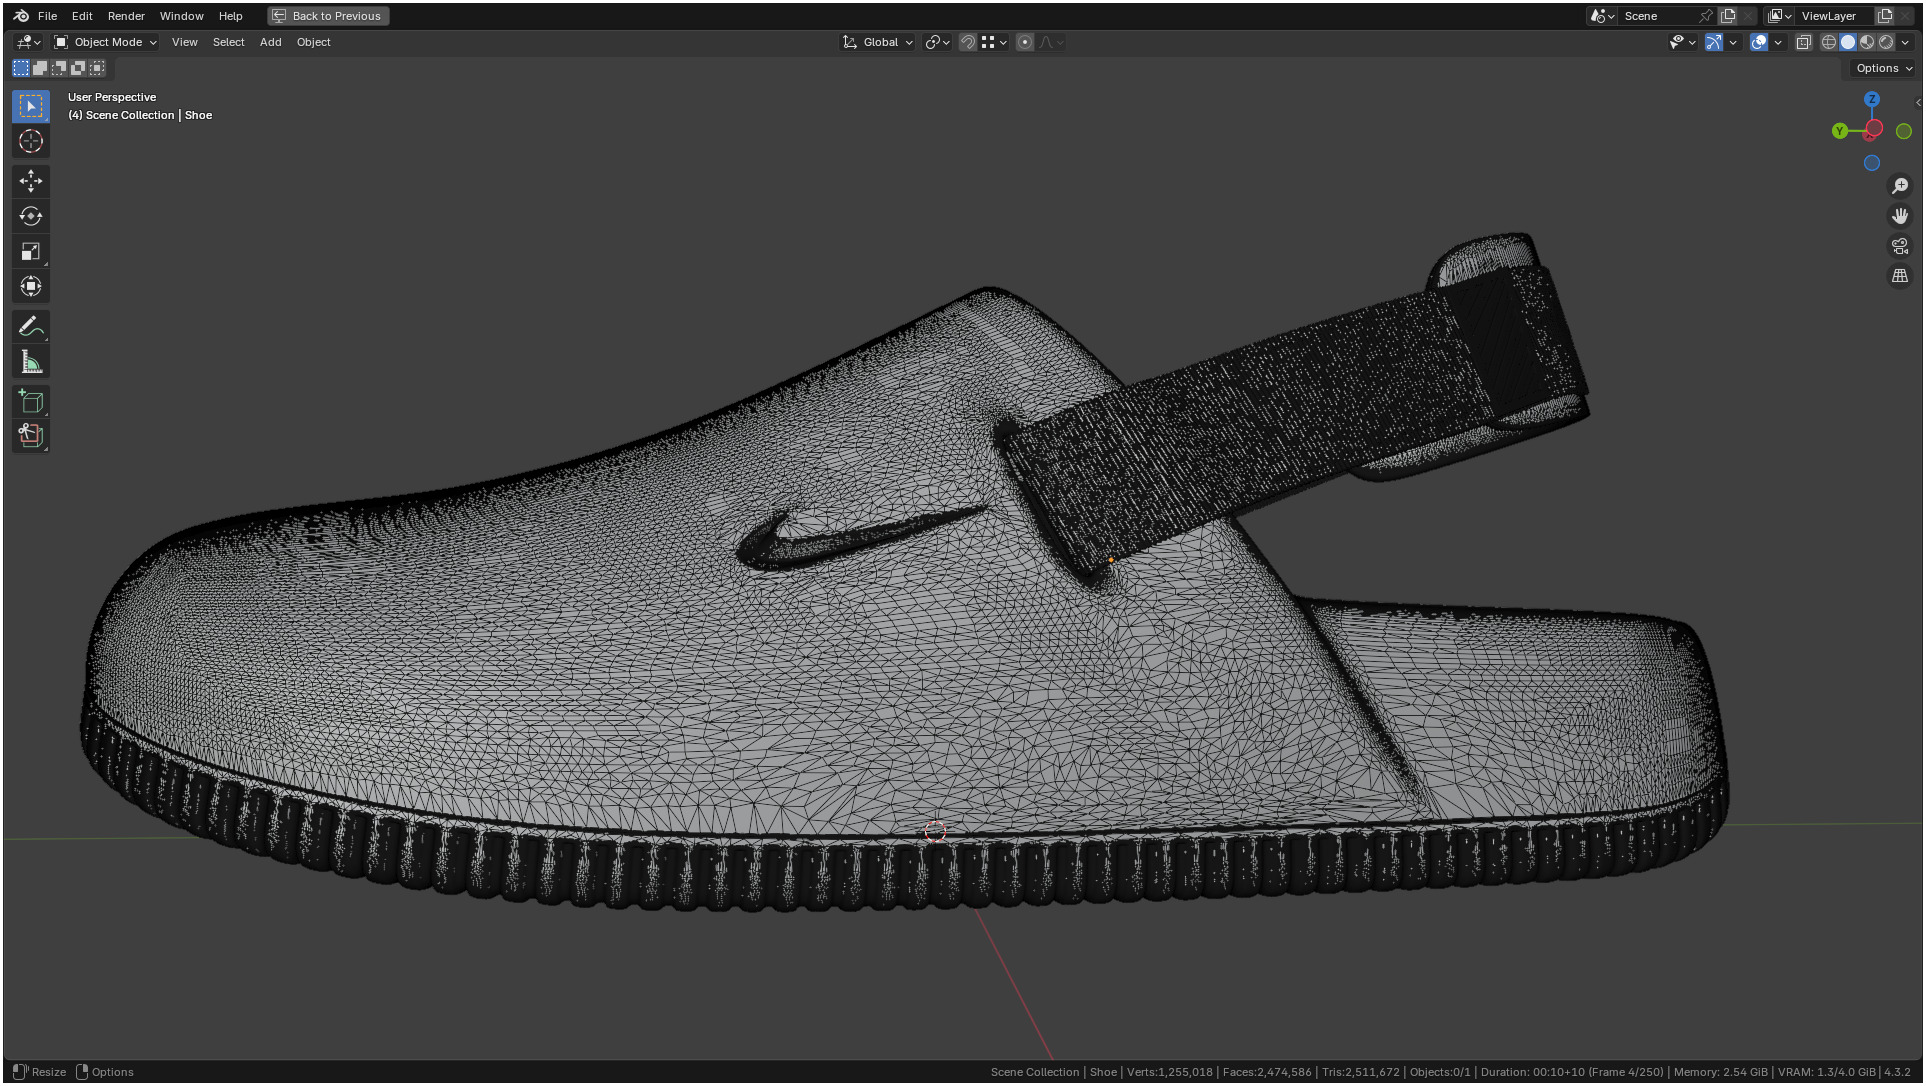Select the Add Cube tool
The height and width of the screenshot is (1086, 1926).
31,402
